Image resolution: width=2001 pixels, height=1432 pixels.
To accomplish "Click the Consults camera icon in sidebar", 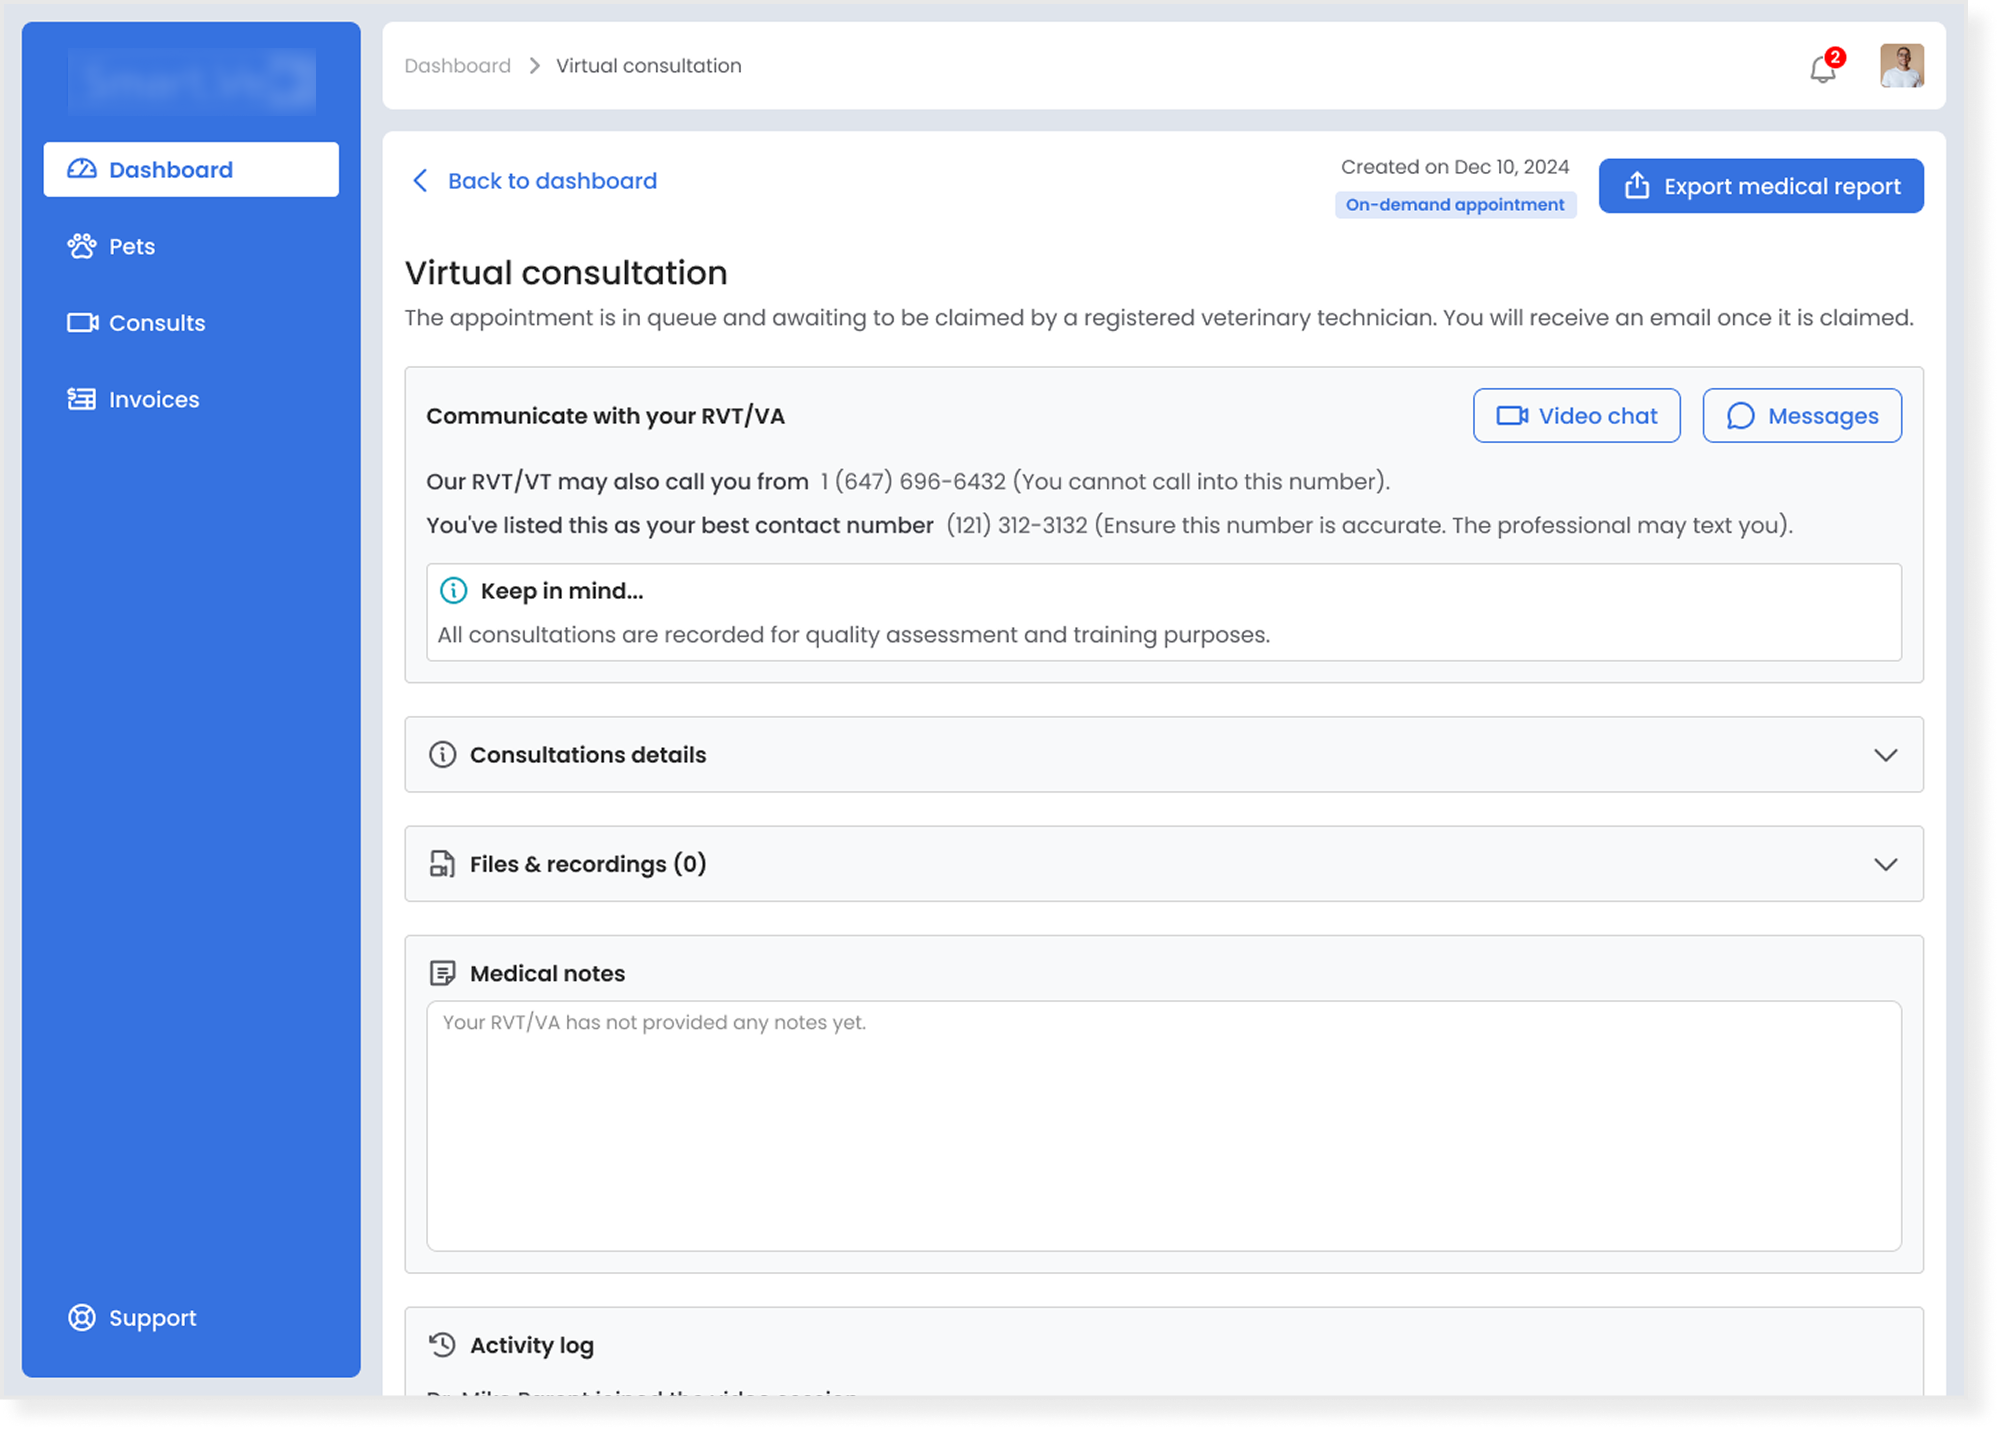I will [x=82, y=323].
